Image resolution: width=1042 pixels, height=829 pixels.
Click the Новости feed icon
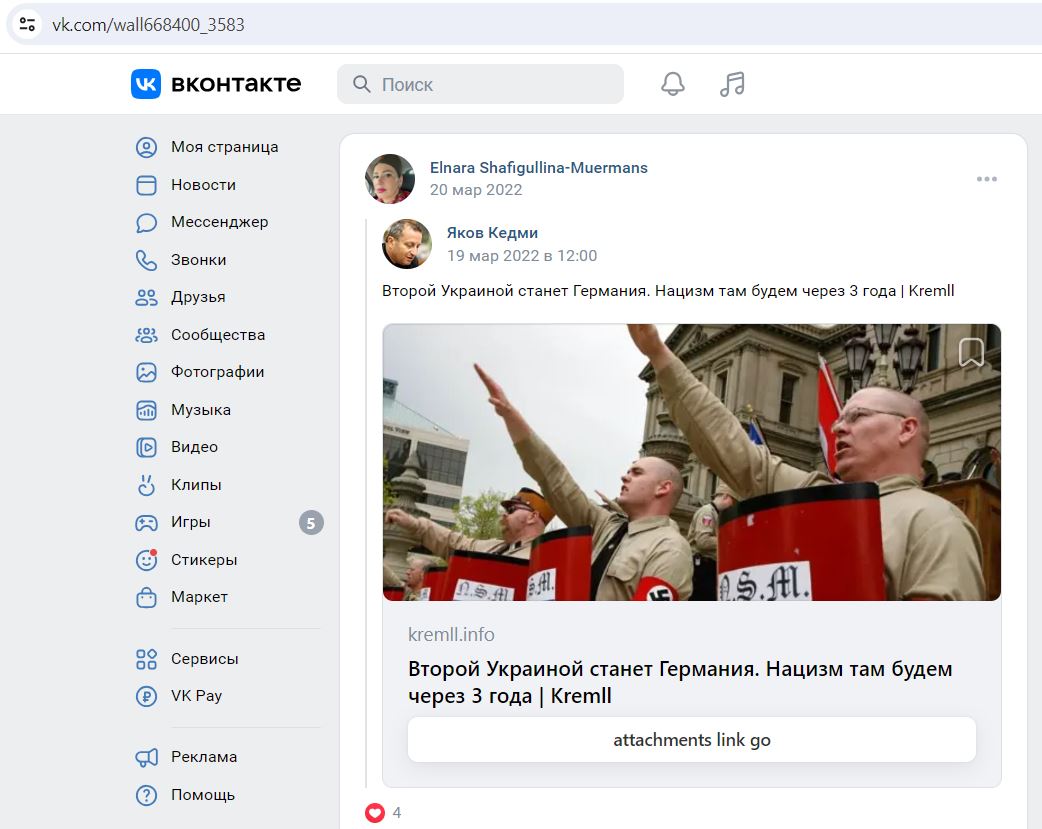coord(146,185)
